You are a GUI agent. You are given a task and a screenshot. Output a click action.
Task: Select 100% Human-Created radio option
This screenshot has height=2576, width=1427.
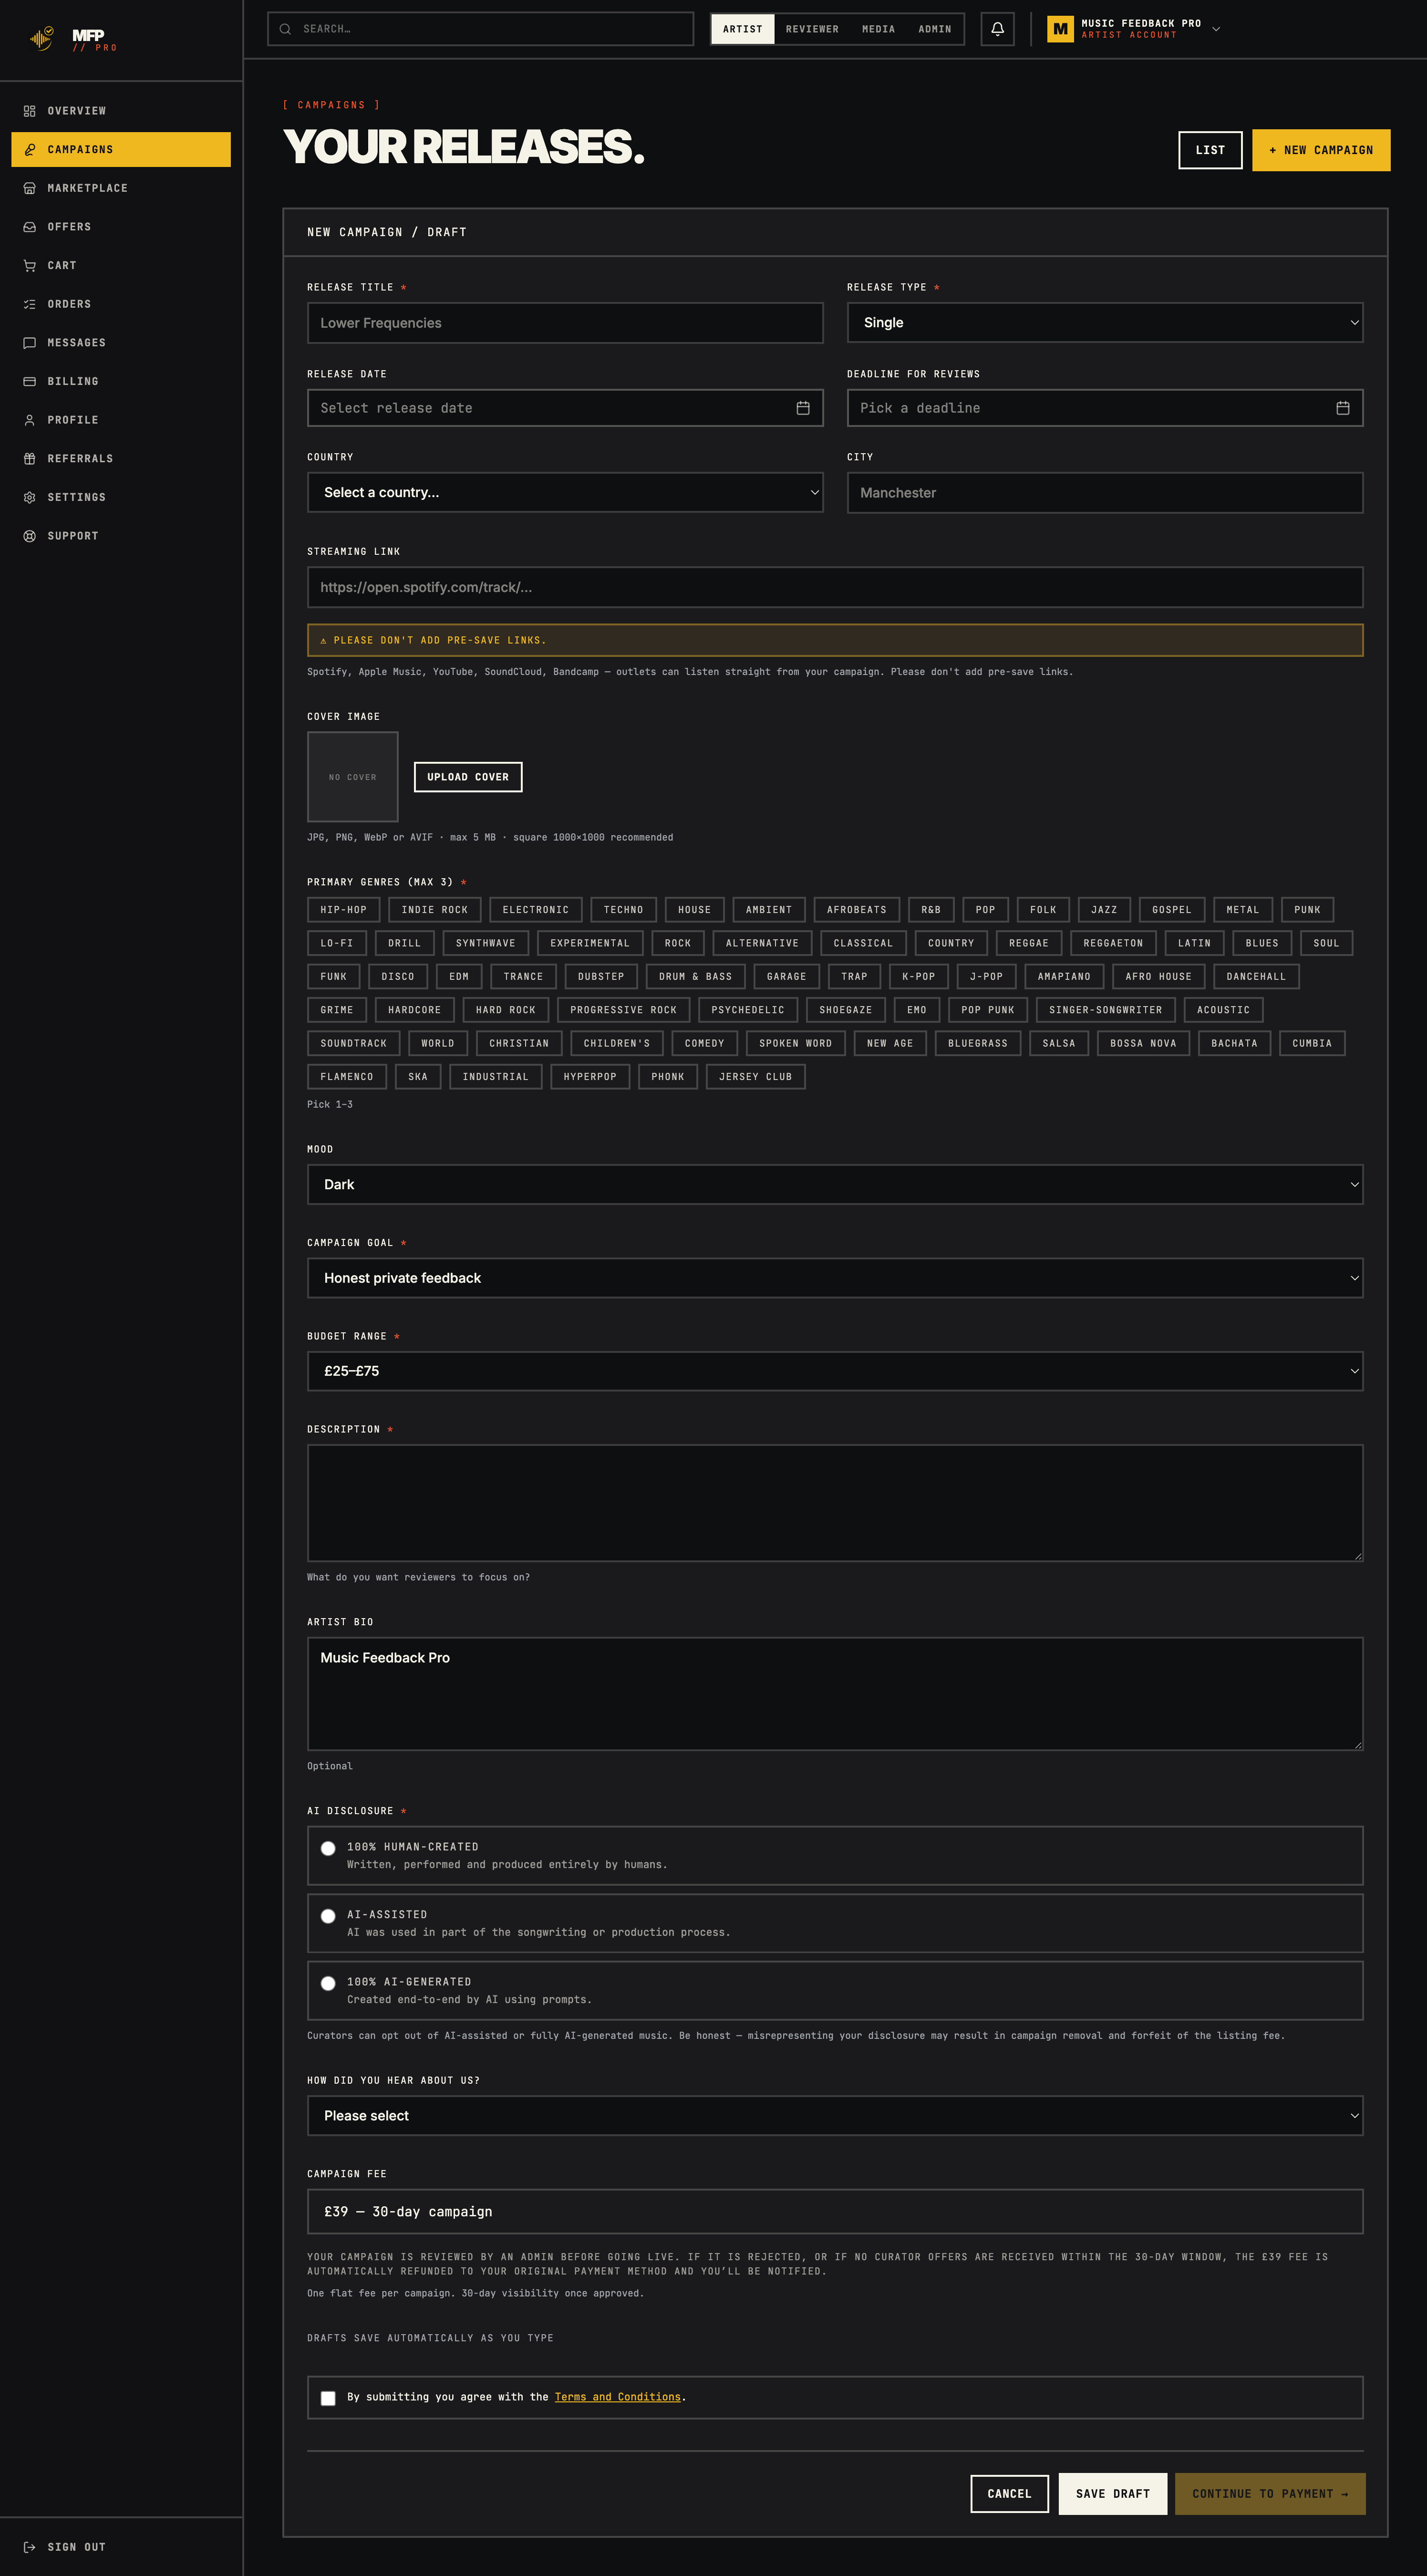pos(328,1848)
